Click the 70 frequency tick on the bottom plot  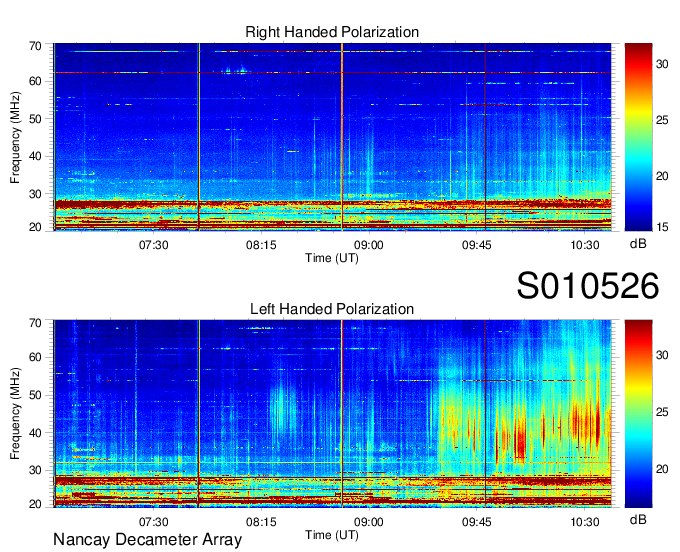tap(35, 323)
